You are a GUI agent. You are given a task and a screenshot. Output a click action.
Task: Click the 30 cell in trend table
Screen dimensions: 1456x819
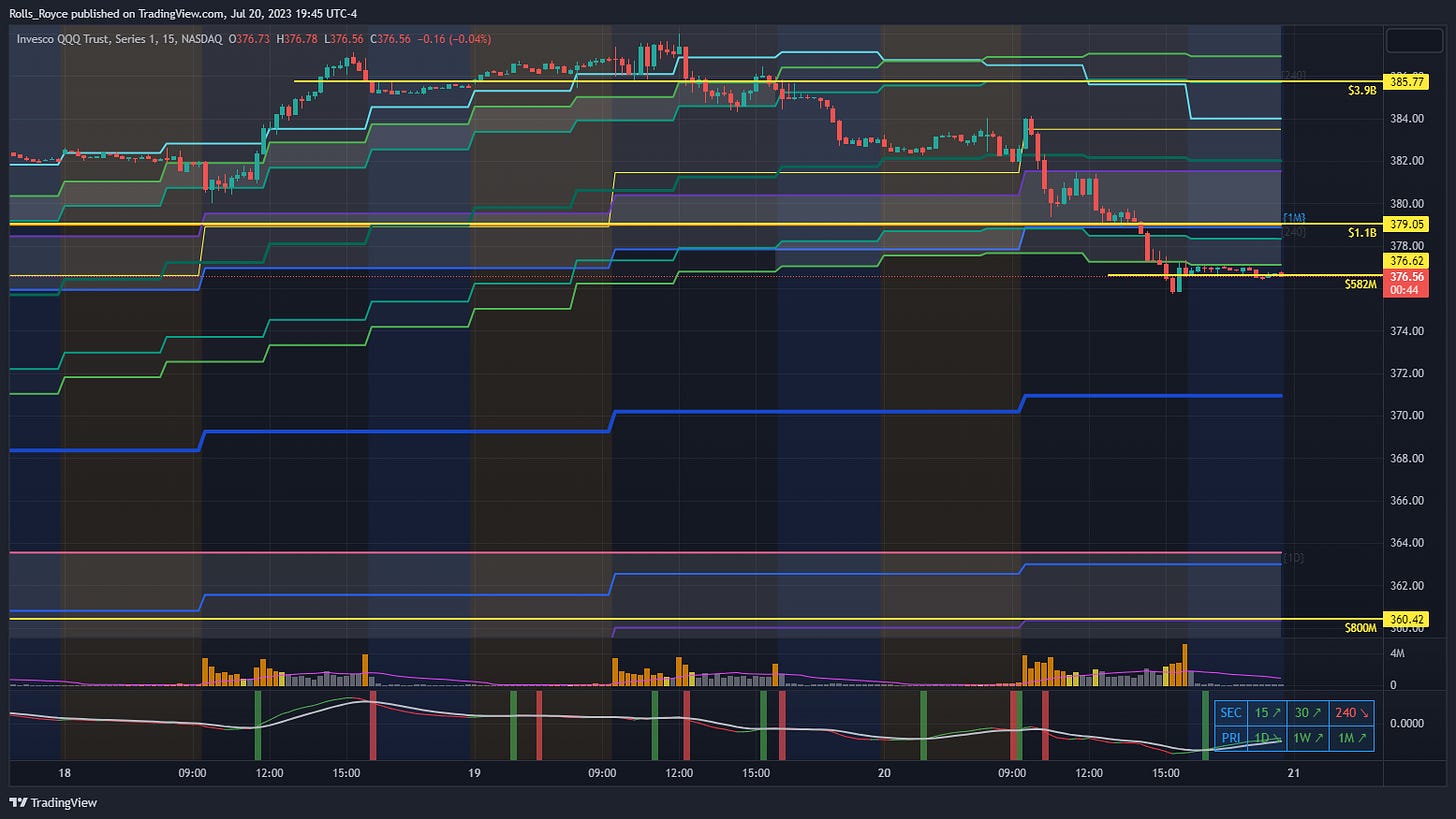point(1308,713)
